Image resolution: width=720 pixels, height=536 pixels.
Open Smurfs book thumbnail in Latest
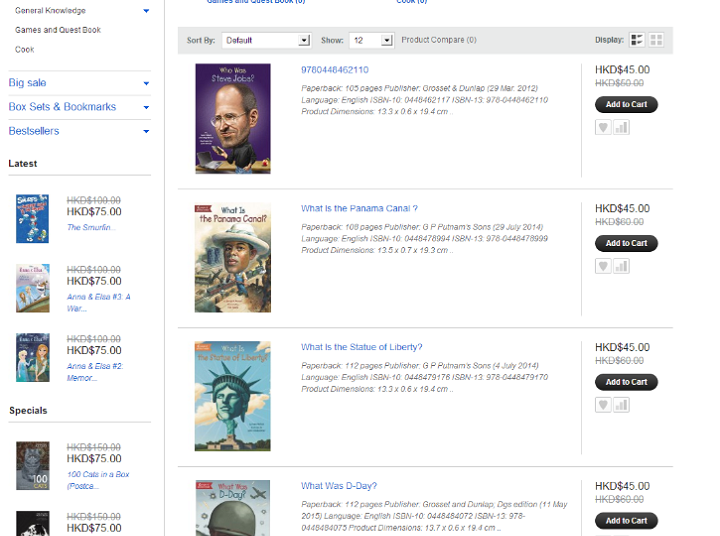[32, 219]
